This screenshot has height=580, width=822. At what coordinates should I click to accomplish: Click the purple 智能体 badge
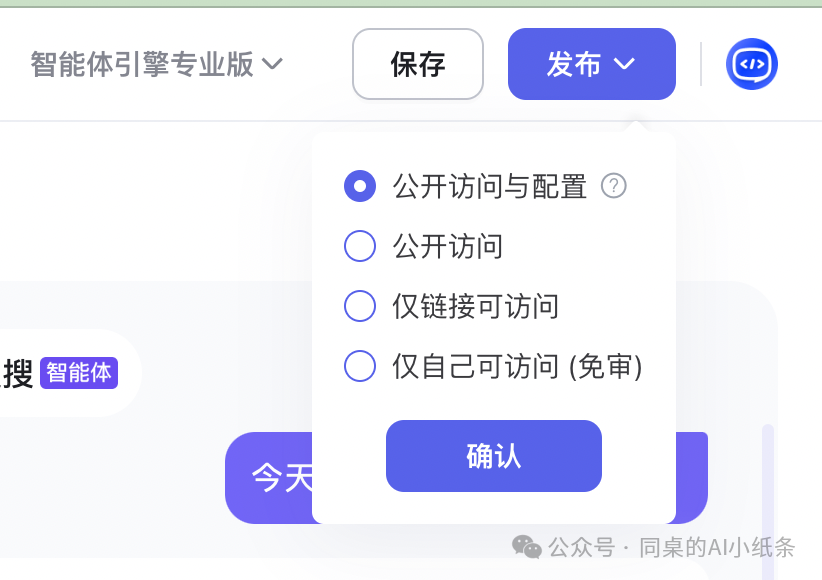tap(78, 372)
